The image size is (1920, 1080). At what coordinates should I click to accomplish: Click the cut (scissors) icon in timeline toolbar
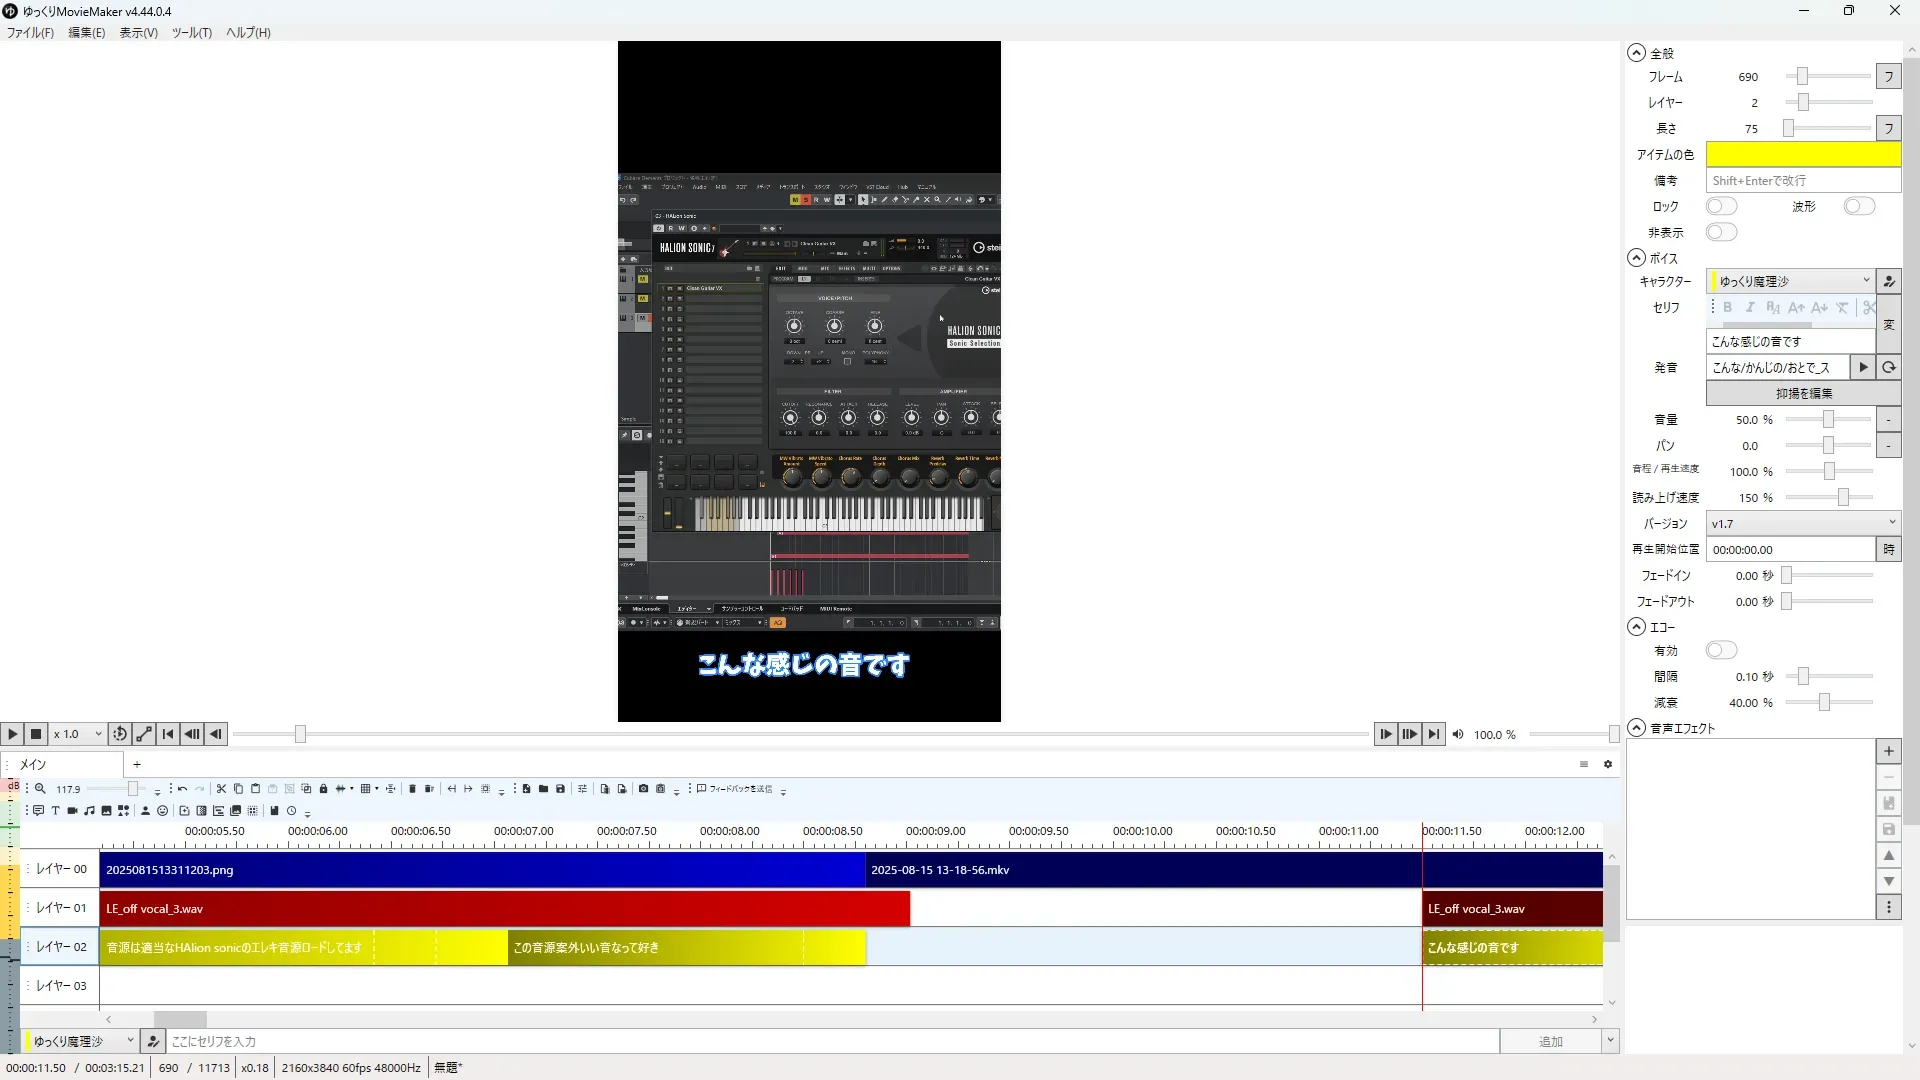click(x=221, y=789)
